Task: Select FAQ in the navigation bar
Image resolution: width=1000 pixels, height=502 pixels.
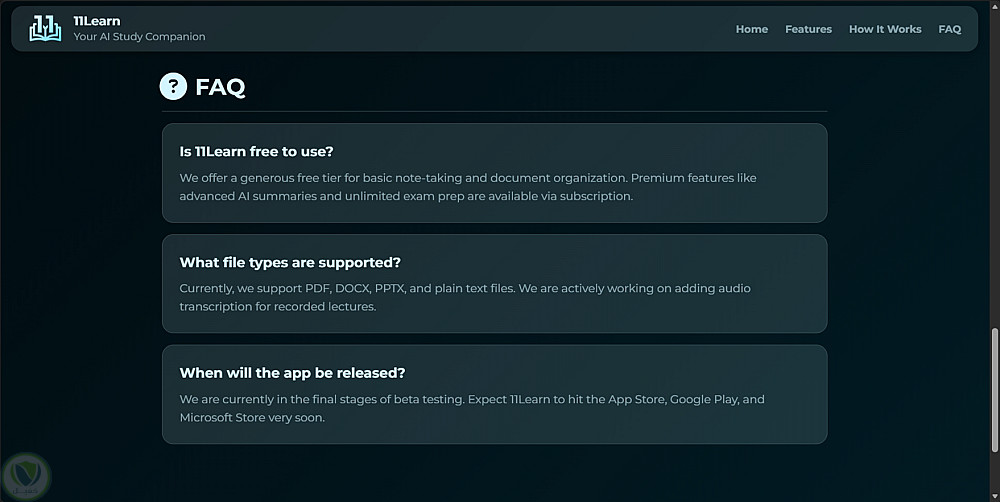Action: coord(950,29)
